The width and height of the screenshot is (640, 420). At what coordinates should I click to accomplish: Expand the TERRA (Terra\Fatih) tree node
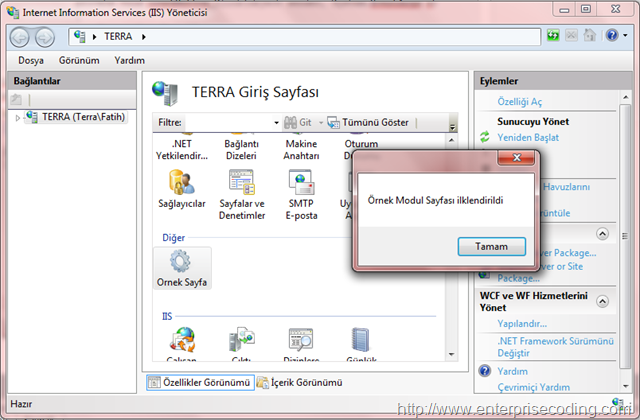pos(18,118)
